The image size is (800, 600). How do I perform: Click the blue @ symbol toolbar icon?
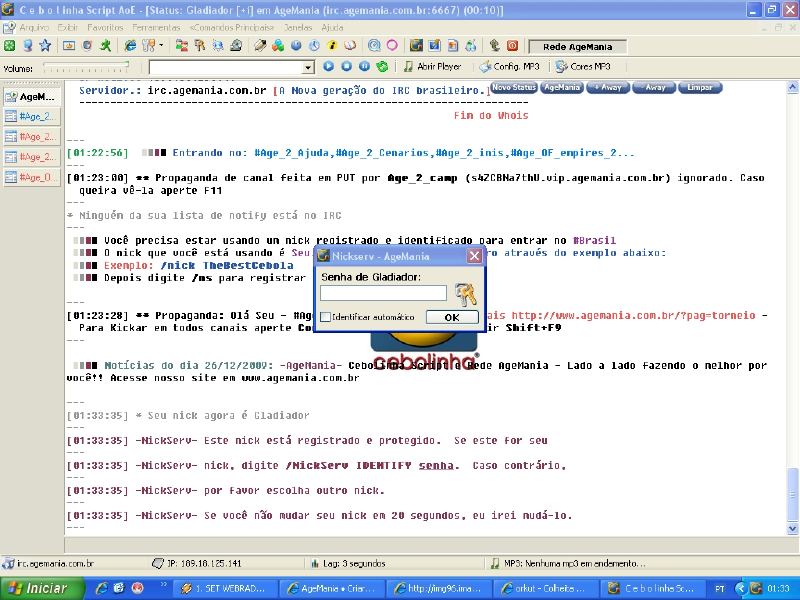tap(374, 46)
